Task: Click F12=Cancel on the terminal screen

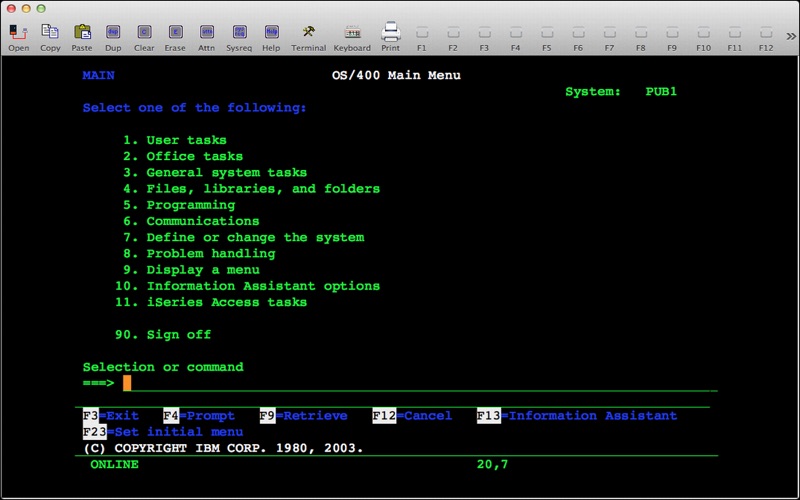Action: (x=412, y=416)
